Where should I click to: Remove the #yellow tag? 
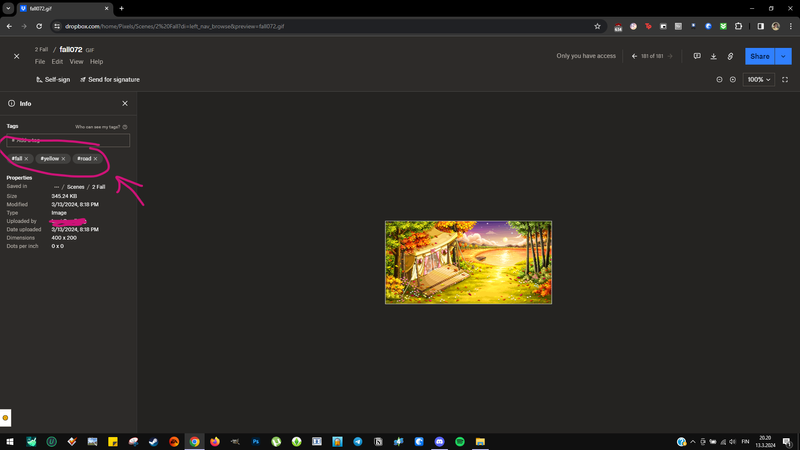(63, 159)
